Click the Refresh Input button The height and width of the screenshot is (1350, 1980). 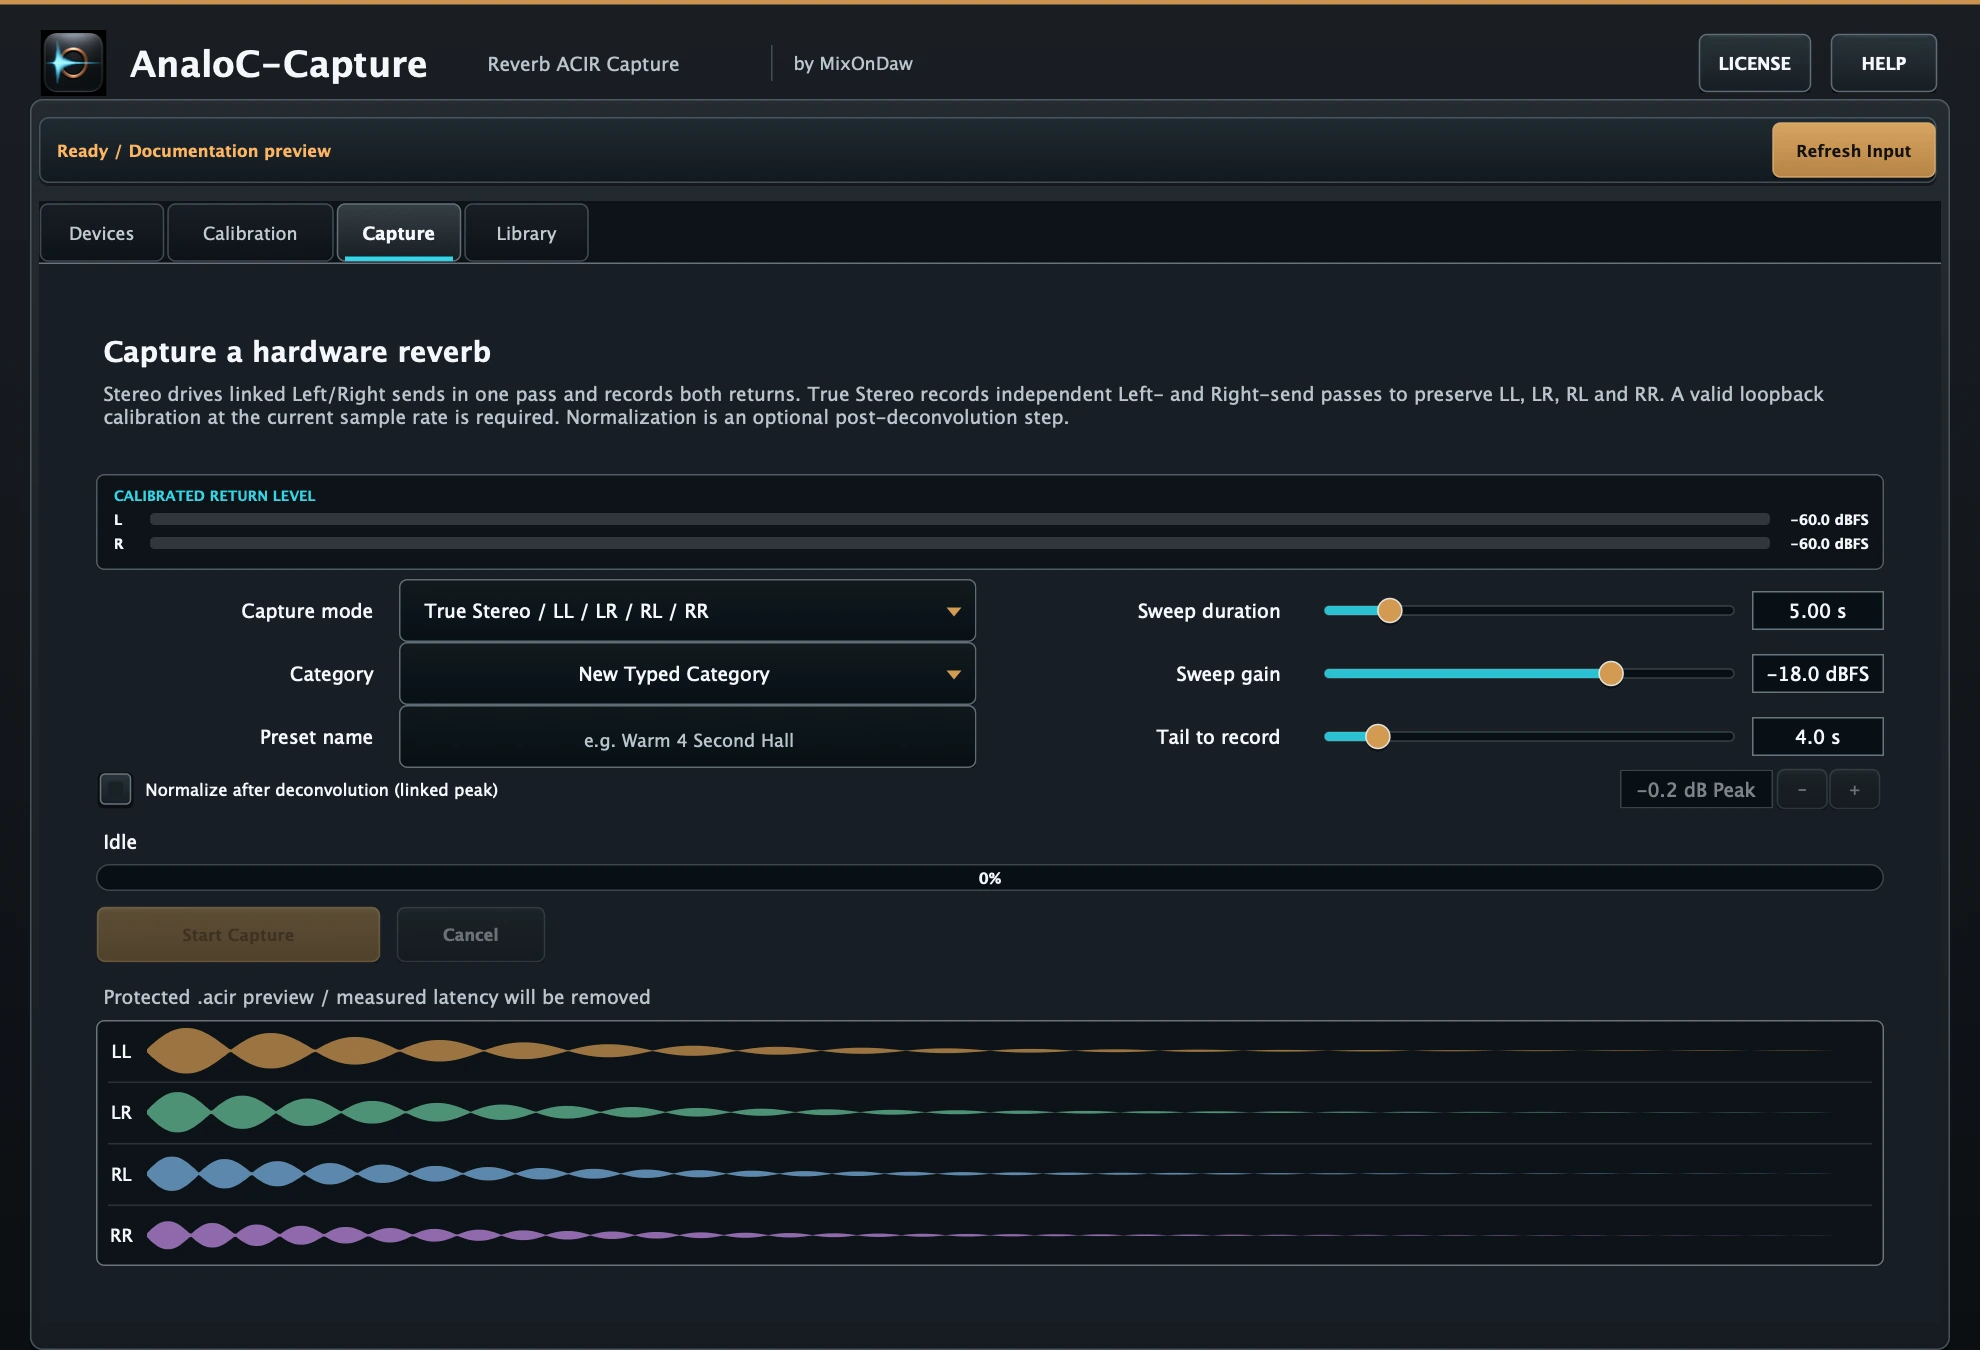click(x=1853, y=150)
